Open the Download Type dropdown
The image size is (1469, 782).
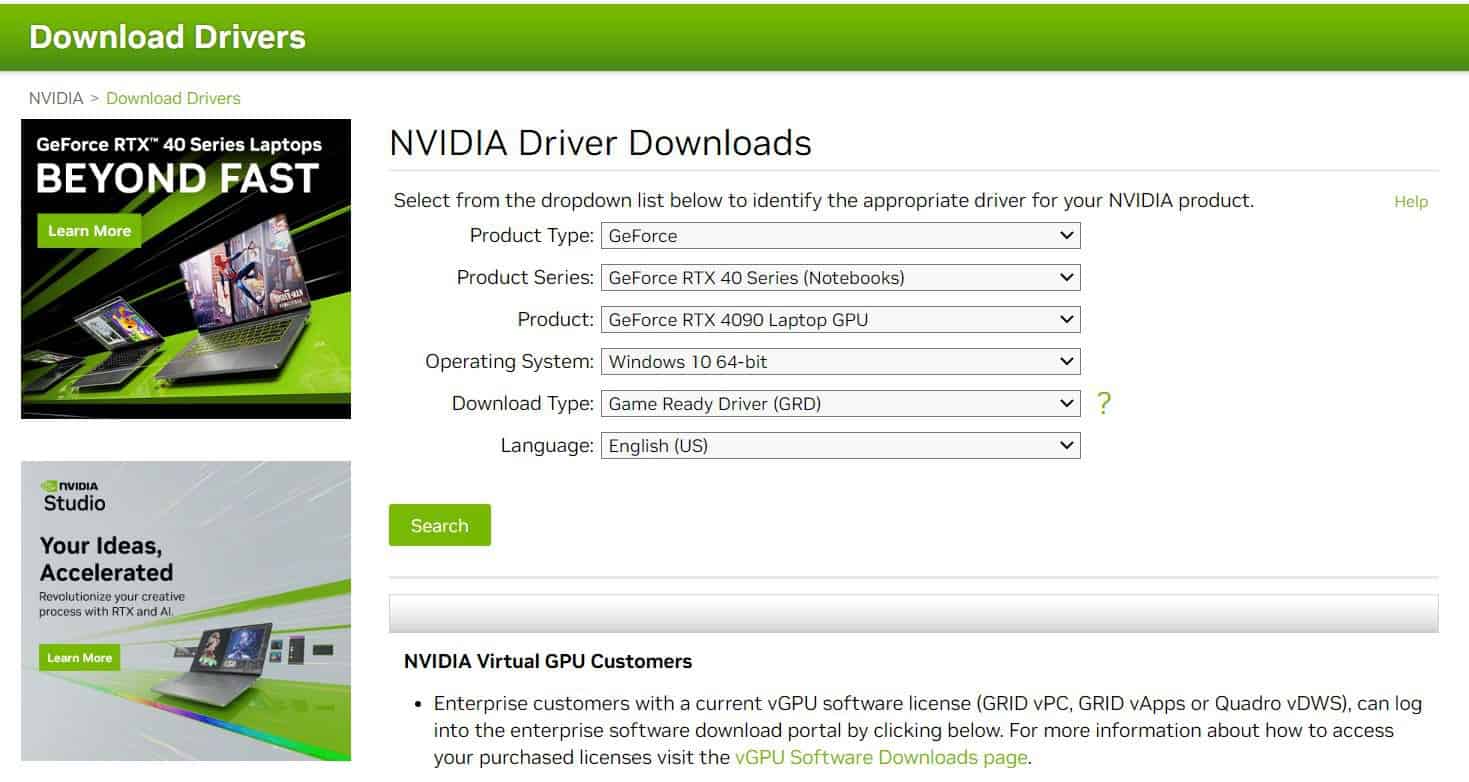(x=840, y=404)
